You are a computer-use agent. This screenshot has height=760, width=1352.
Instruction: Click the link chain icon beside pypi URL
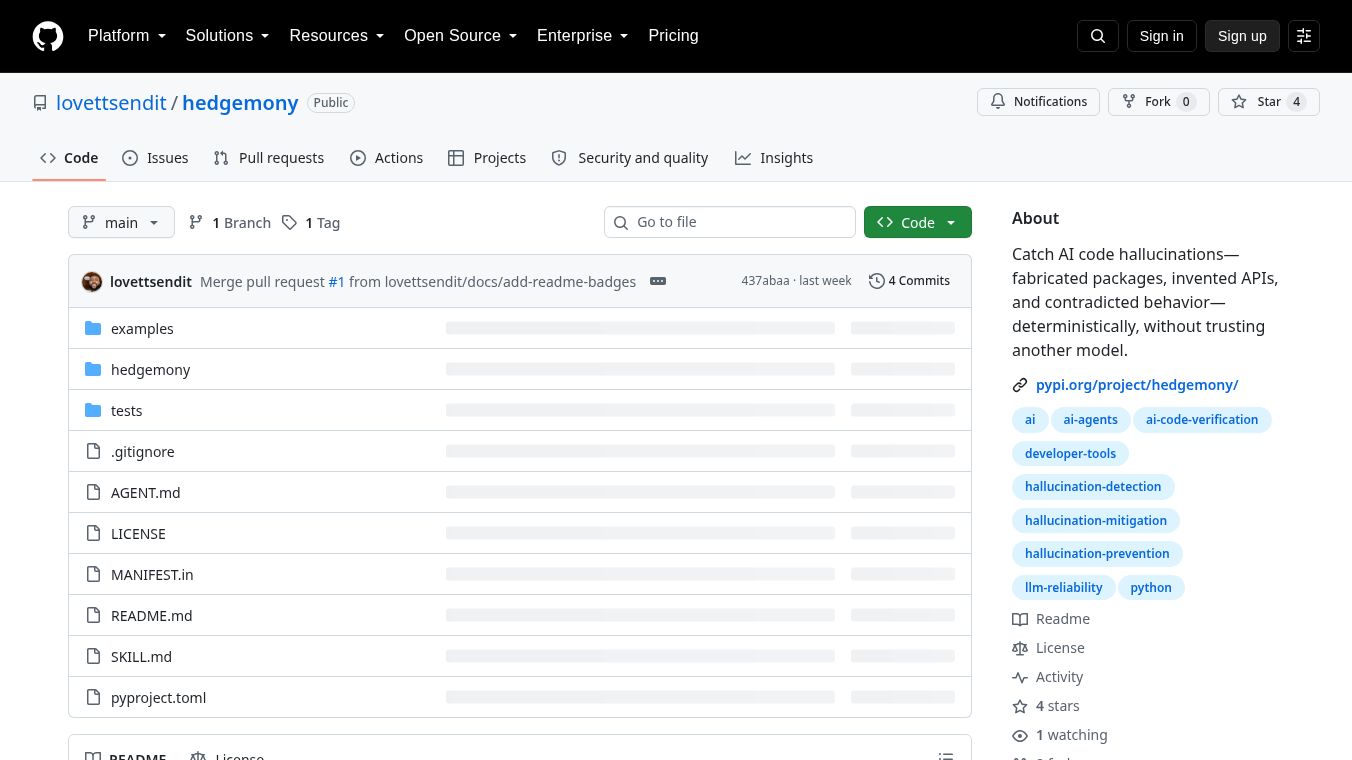click(1020, 385)
